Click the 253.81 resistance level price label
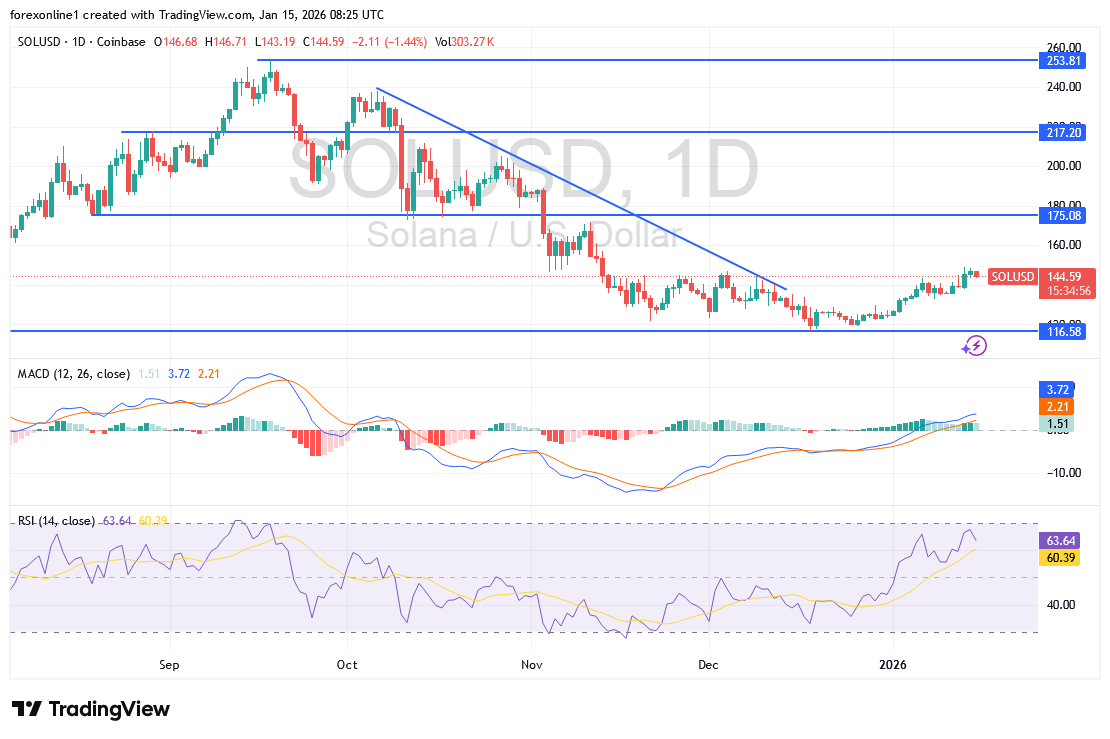The height and width of the screenshot is (739, 1110). [1062, 61]
